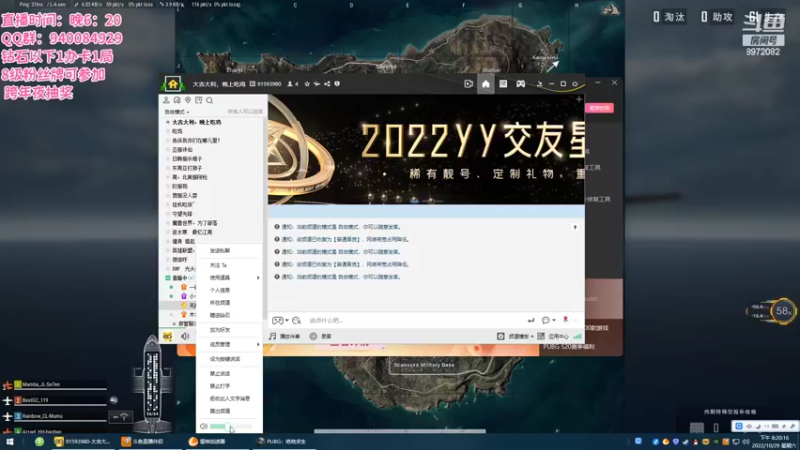This screenshot has height=450, width=800.
Task: Open the list panel icon beside home
Action: pos(503,84)
